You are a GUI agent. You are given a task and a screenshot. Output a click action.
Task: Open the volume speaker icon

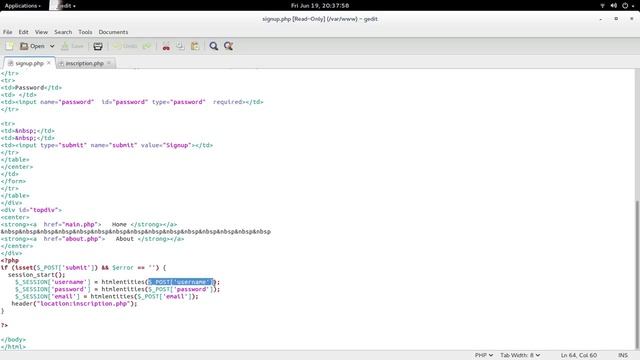pos(613,6)
